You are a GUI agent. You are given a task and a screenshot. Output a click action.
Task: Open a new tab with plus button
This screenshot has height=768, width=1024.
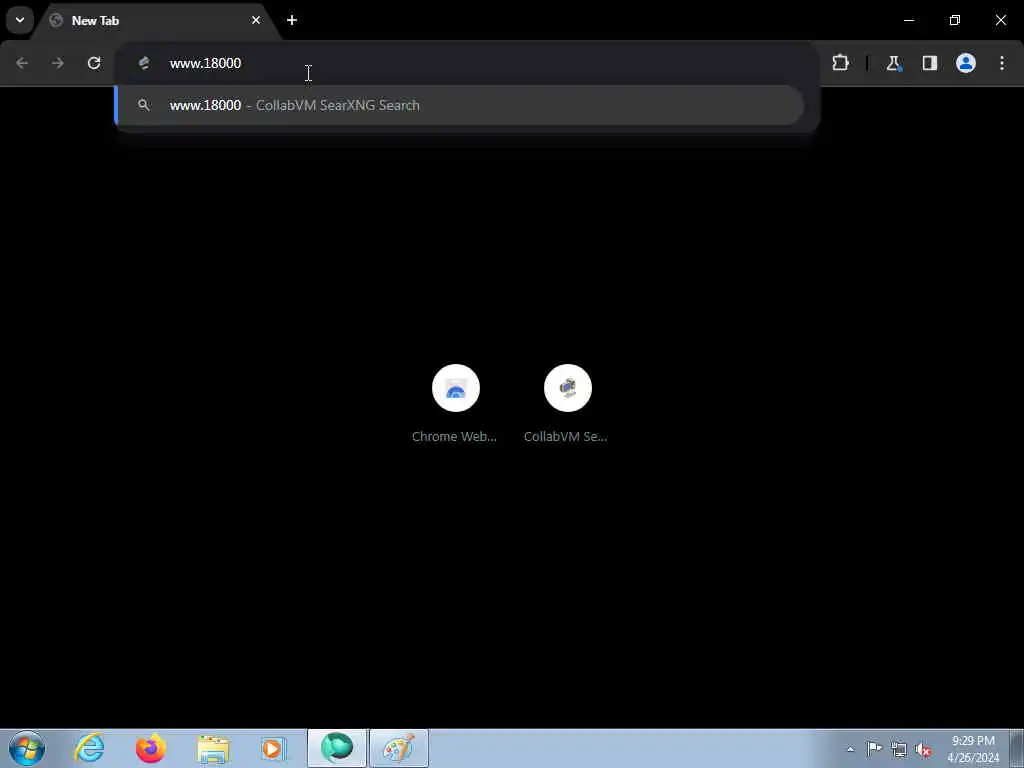292,20
